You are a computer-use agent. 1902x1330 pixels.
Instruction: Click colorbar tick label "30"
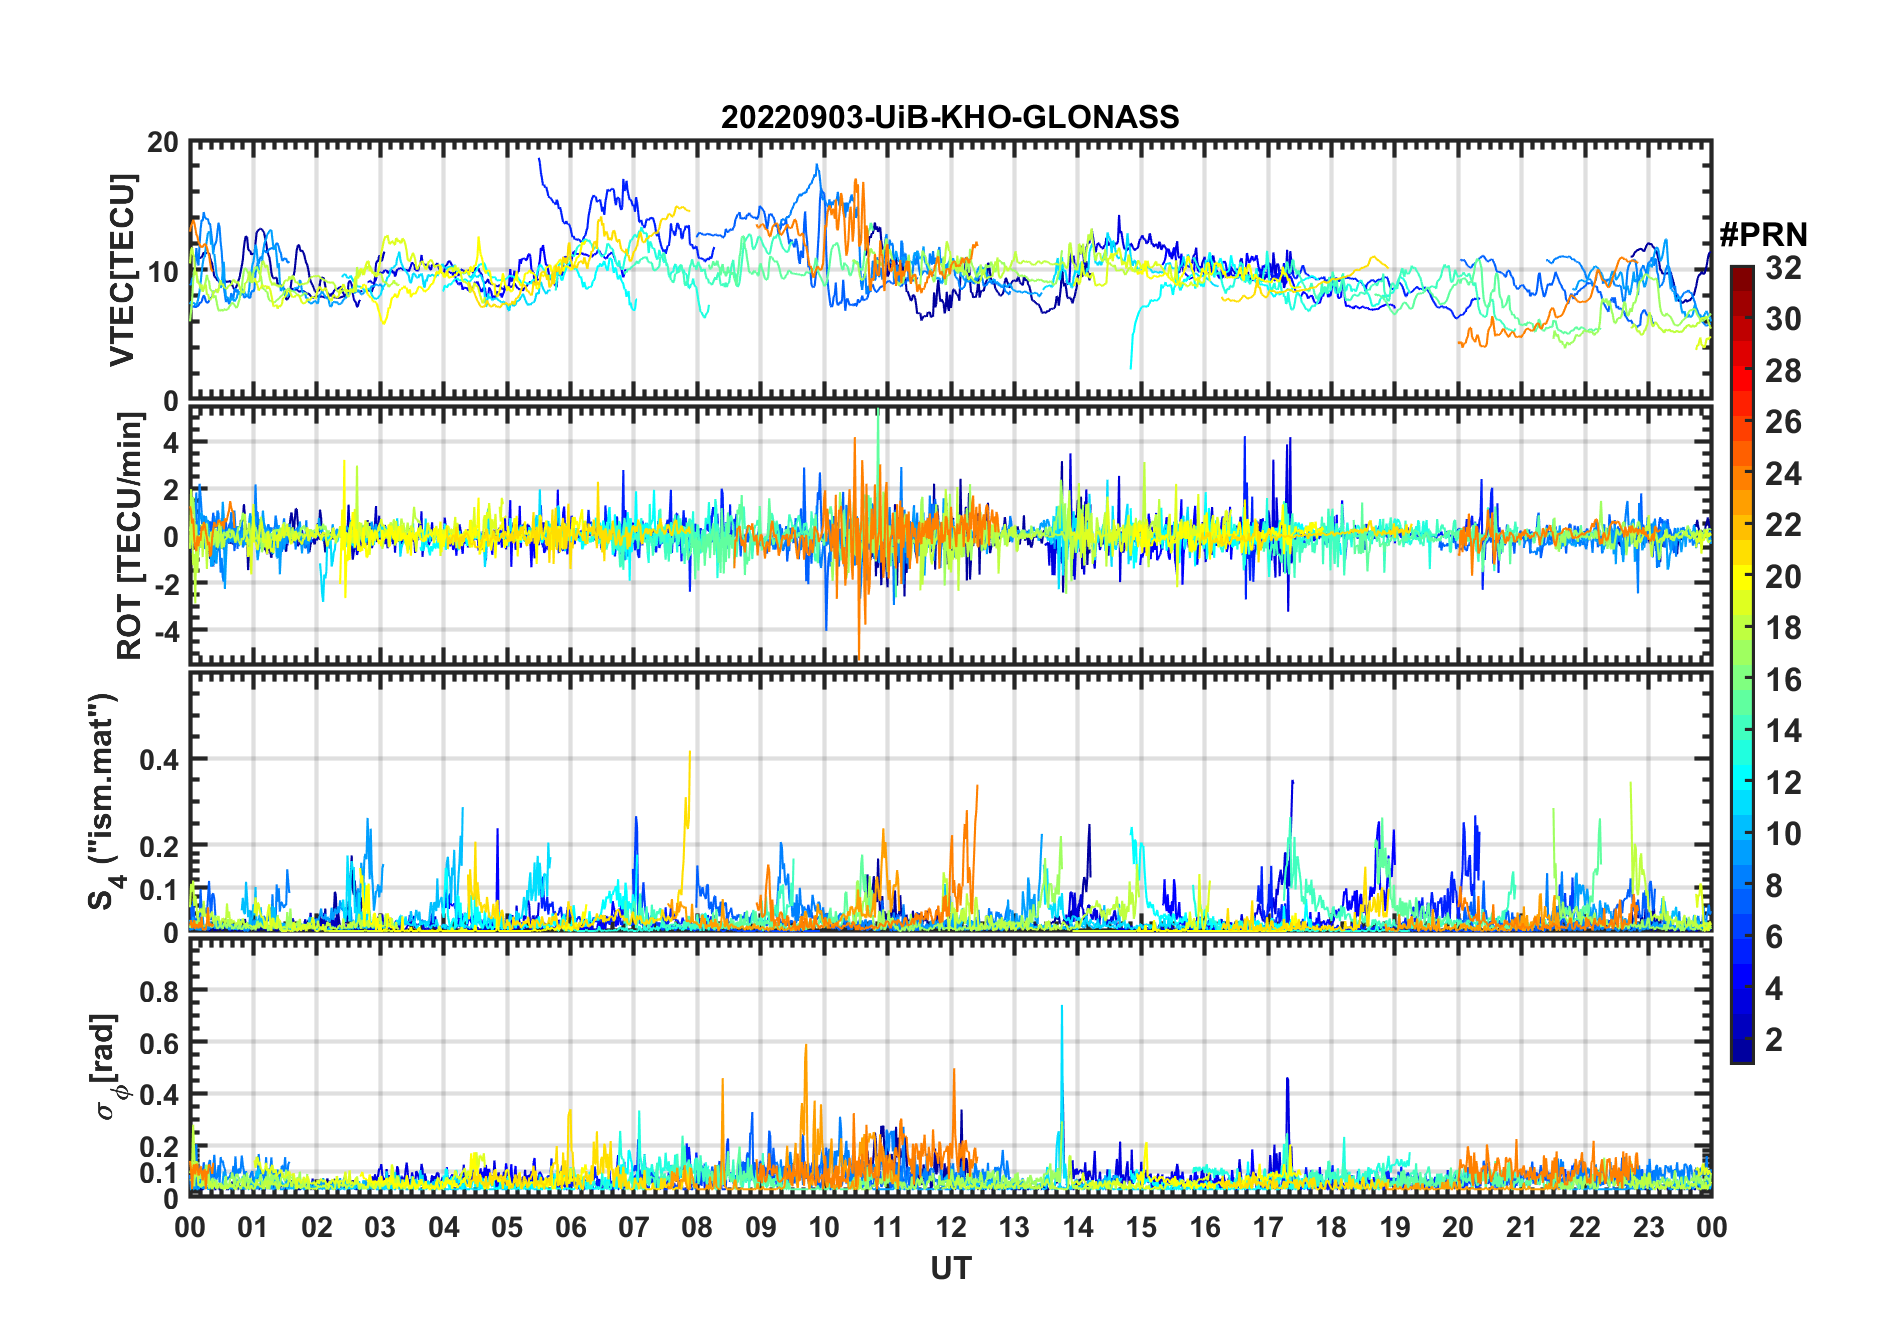[x=1784, y=319]
